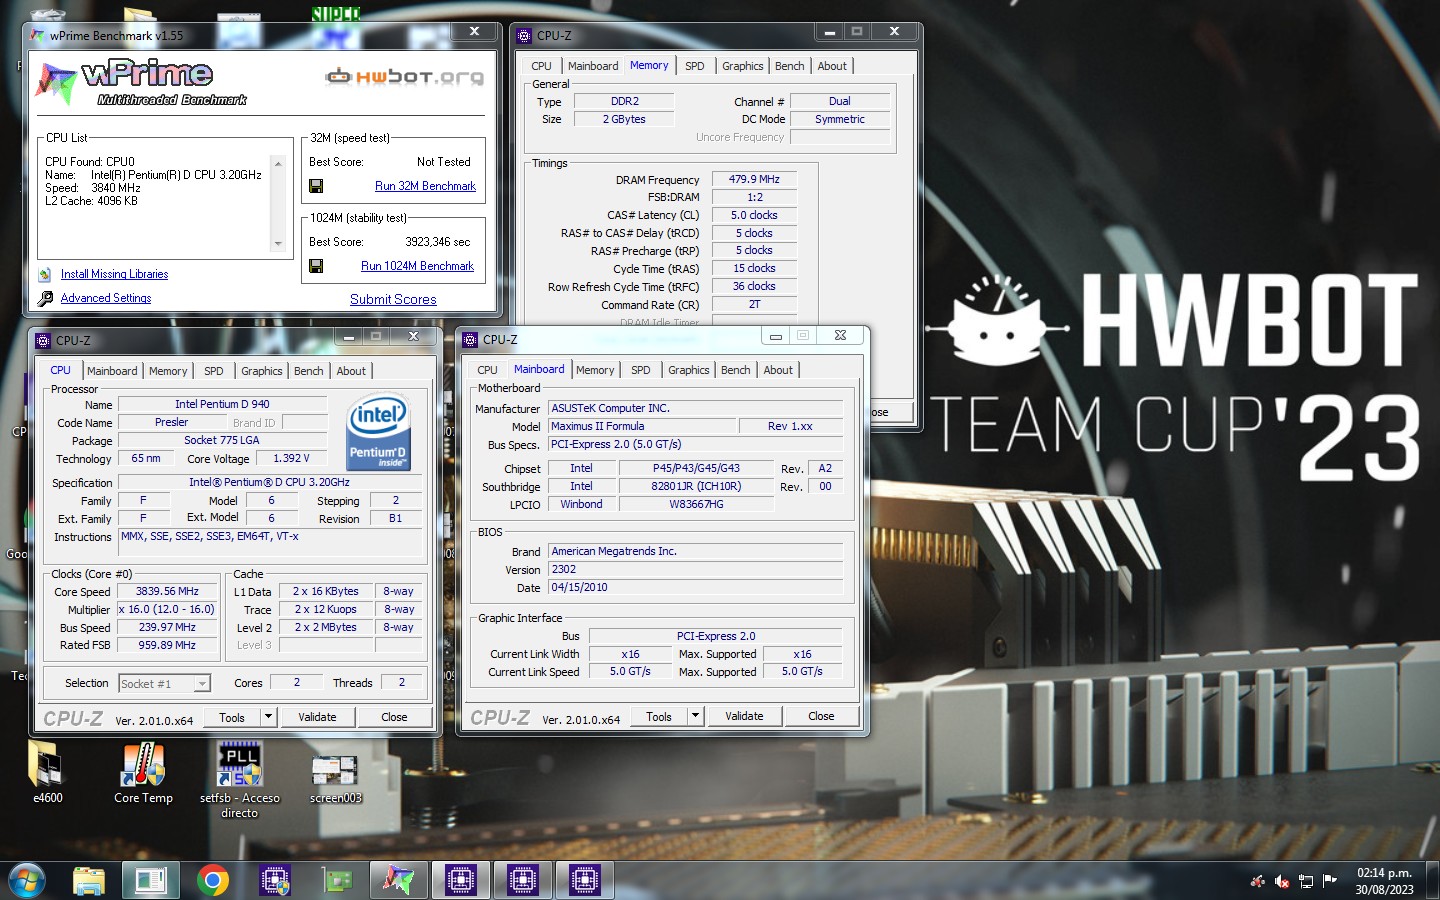Open Tools dropdown arrow in CPU window

268,717
